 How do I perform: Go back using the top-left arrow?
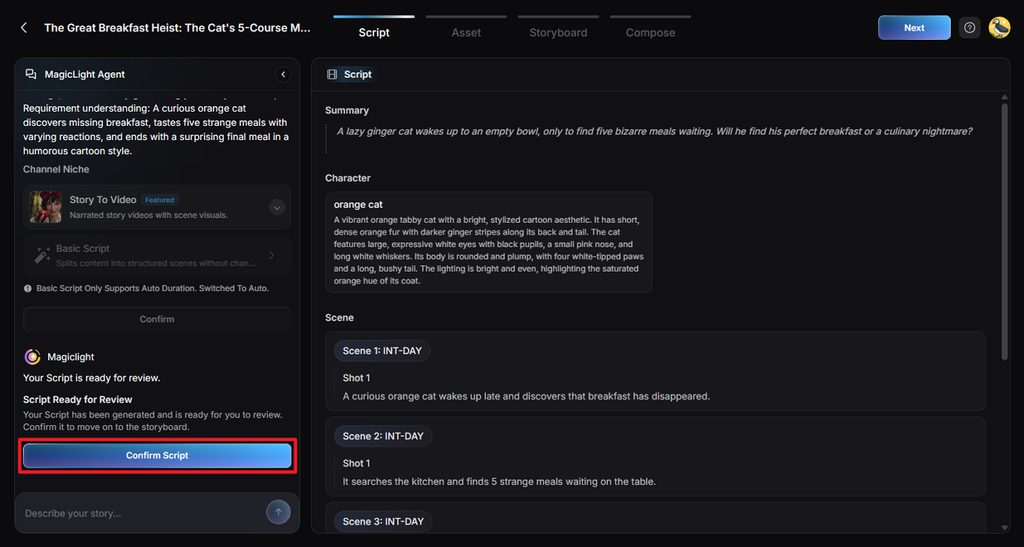pos(24,27)
